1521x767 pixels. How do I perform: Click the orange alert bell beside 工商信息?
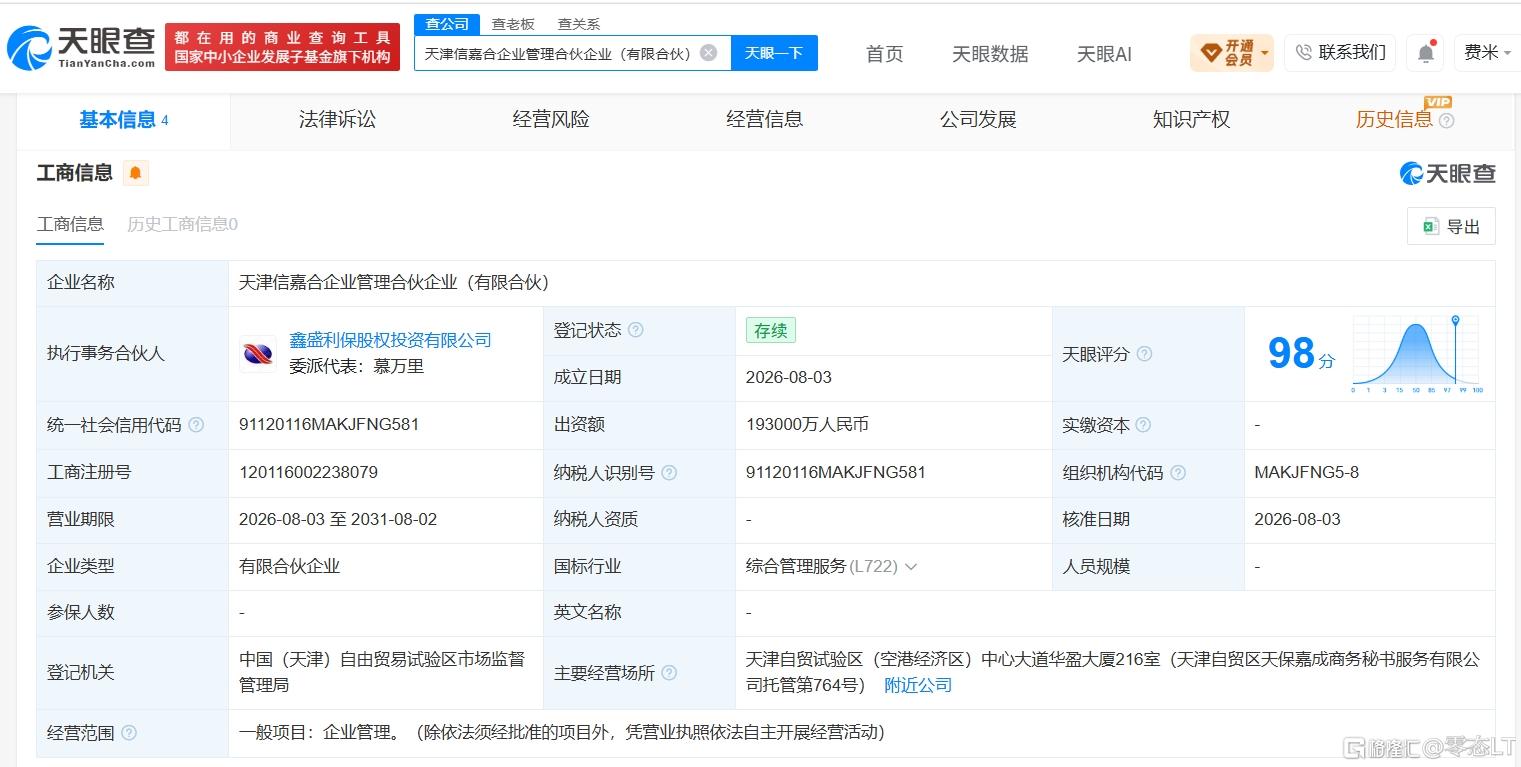(x=136, y=173)
